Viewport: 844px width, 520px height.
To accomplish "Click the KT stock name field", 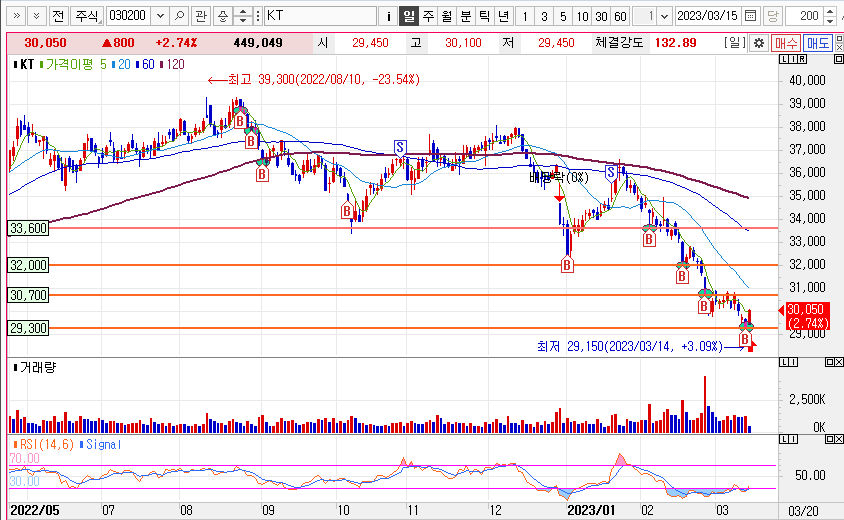I will click(x=321, y=16).
